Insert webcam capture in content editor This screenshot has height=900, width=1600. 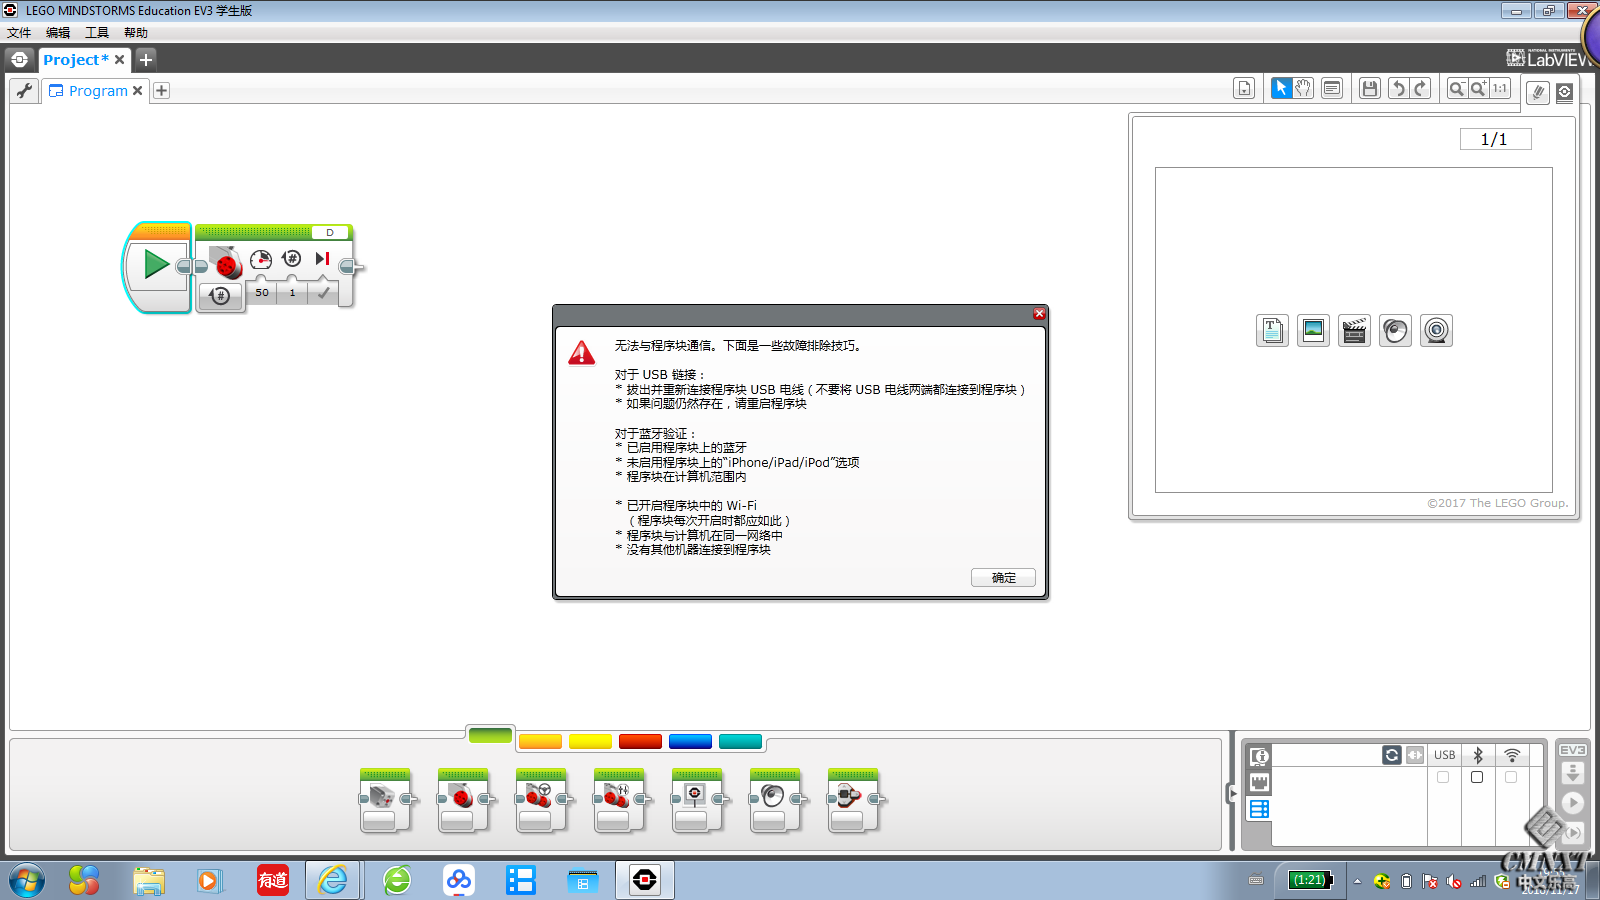point(1436,330)
